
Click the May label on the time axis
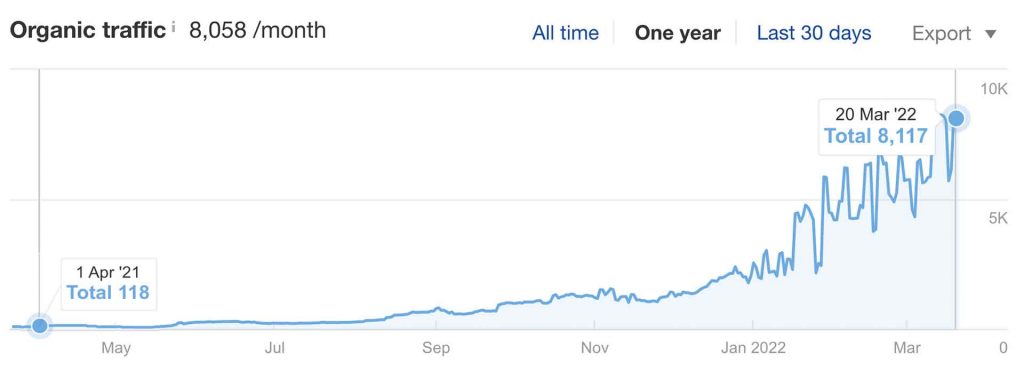[x=116, y=348]
